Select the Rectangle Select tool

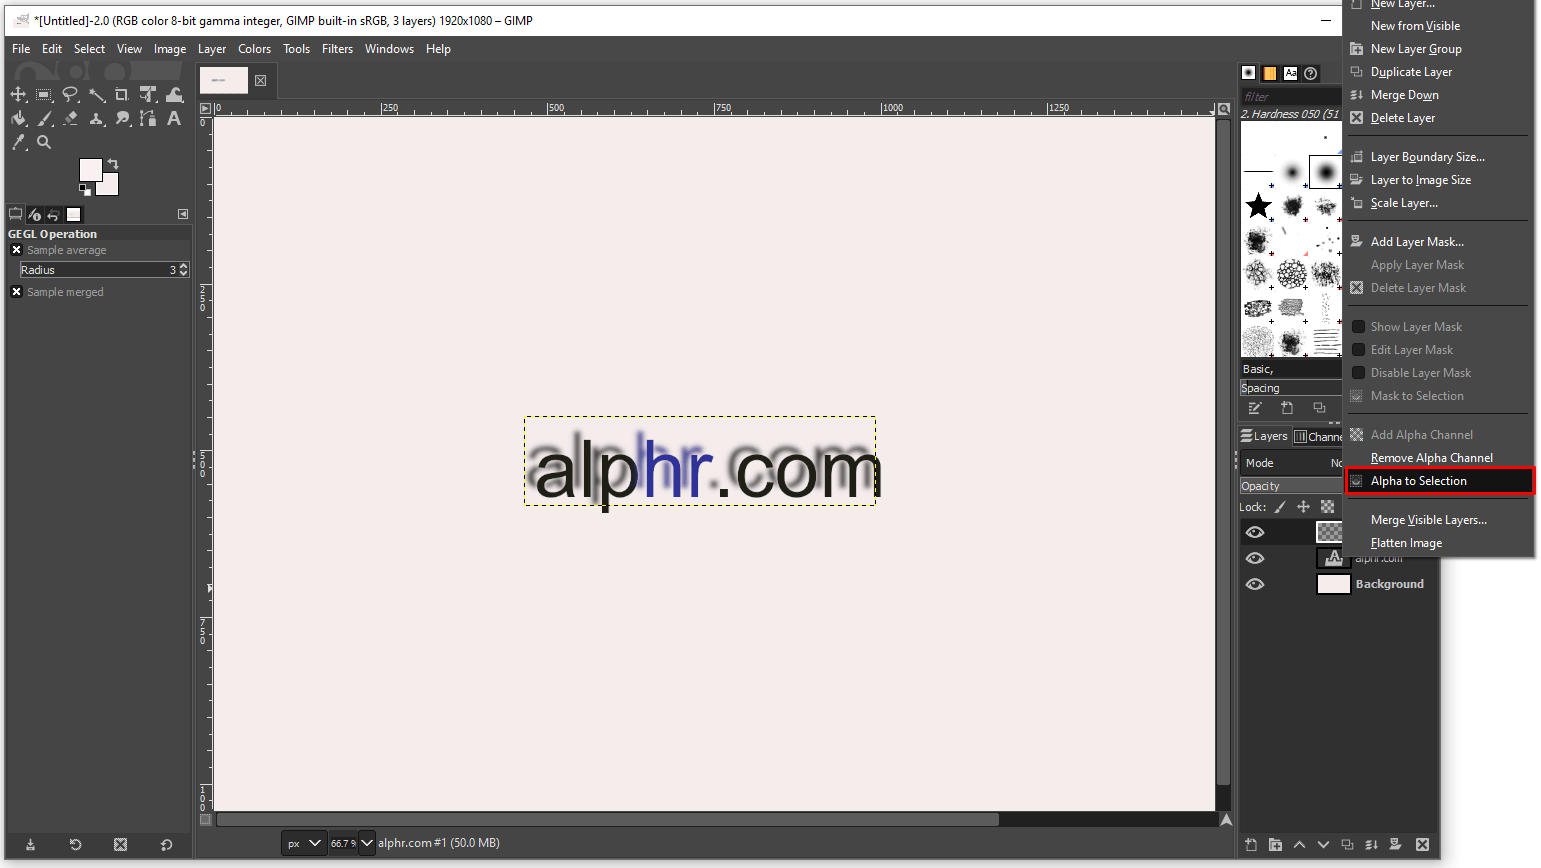[x=44, y=95]
